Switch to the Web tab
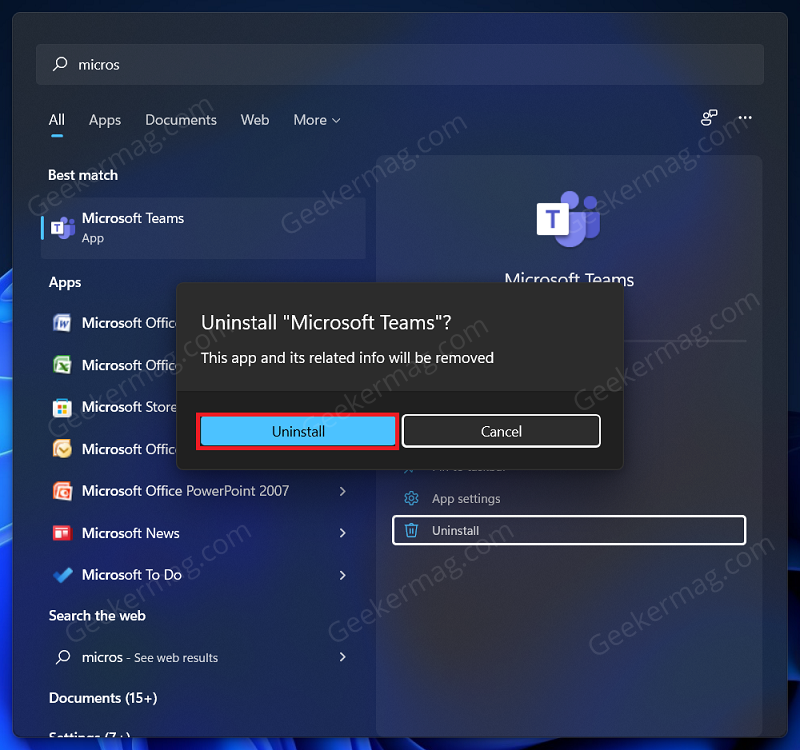The height and width of the screenshot is (750, 800). (255, 120)
